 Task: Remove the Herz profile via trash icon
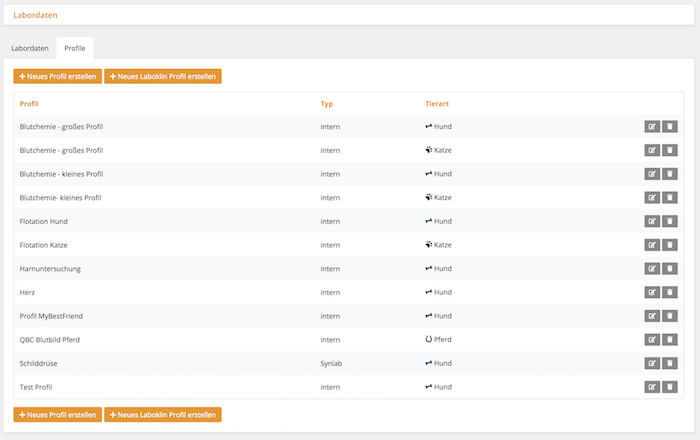pos(670,292)
